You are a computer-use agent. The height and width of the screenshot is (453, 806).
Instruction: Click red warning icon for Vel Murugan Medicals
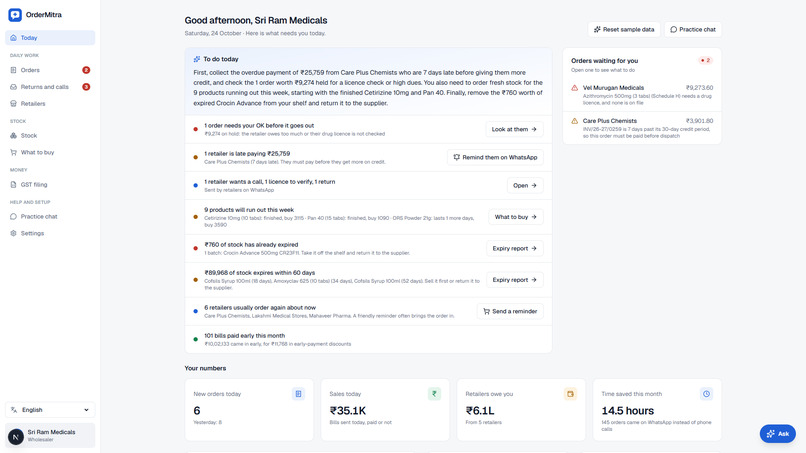575,88
